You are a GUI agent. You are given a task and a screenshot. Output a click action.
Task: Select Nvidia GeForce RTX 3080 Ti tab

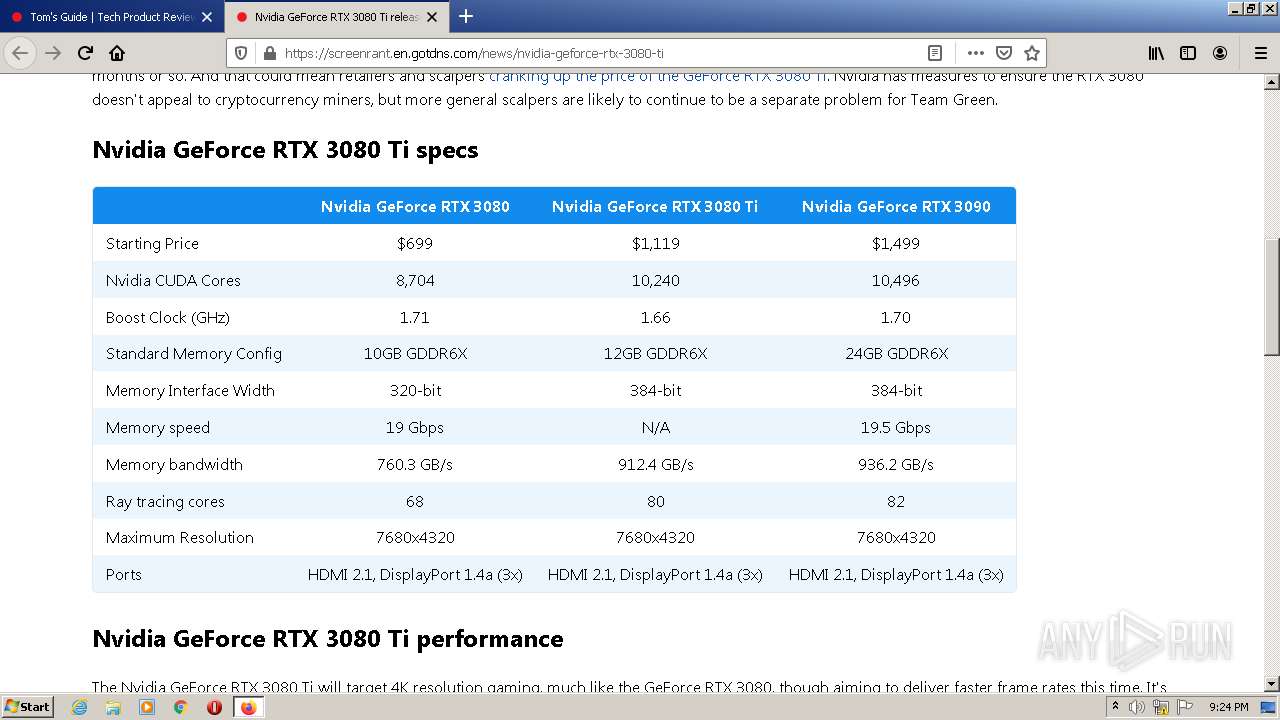pos(337,17)
